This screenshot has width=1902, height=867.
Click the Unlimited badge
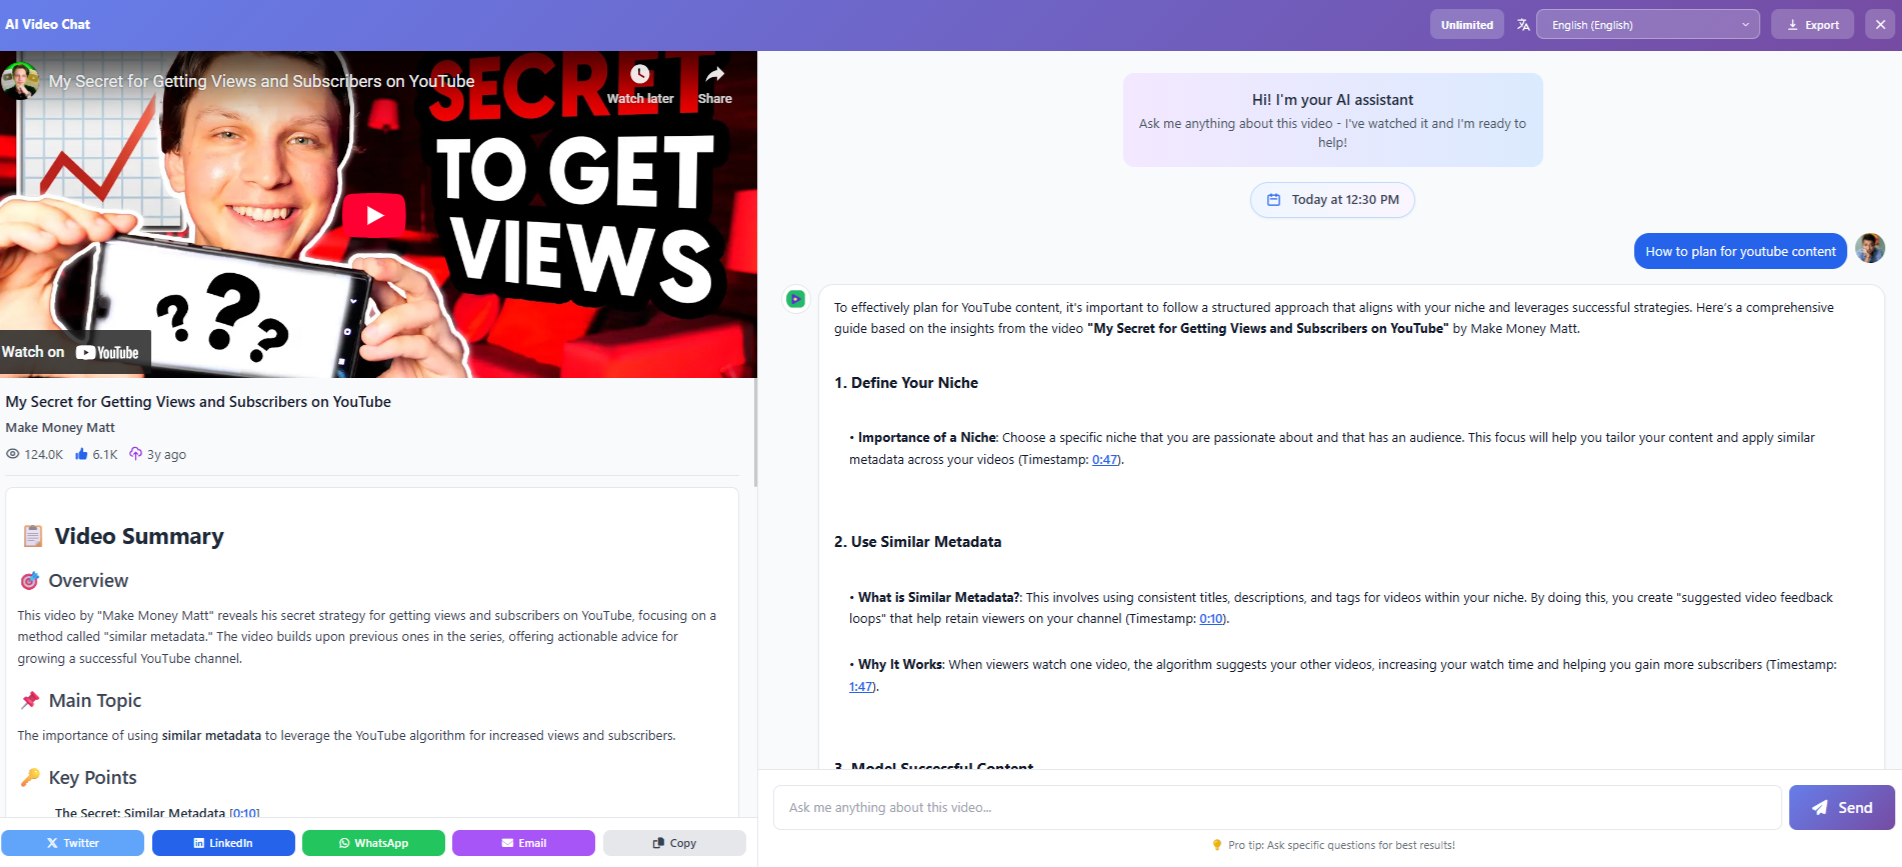1466,25
